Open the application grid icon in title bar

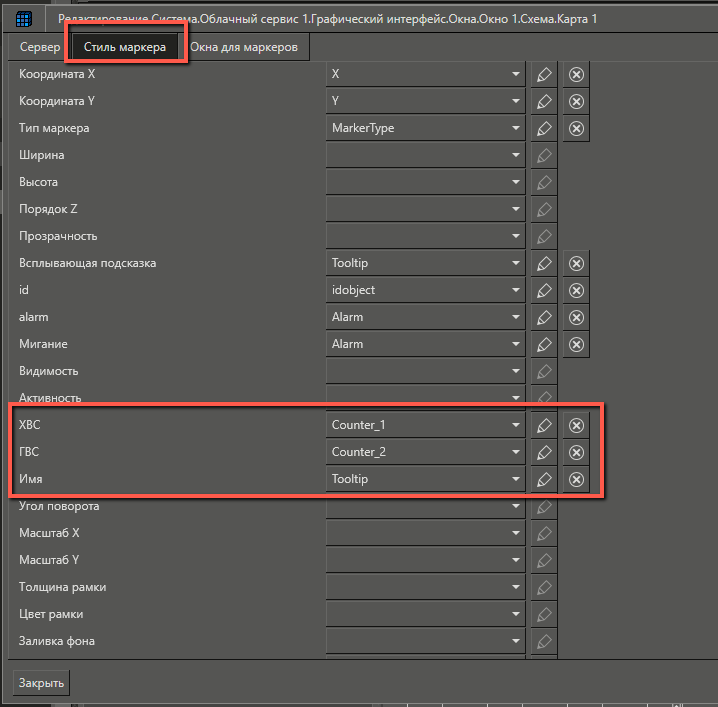click(x=24, y=19)
